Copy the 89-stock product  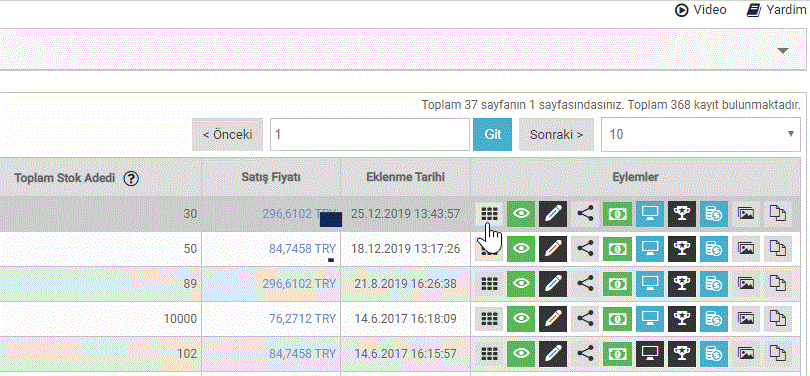[777, 284]
